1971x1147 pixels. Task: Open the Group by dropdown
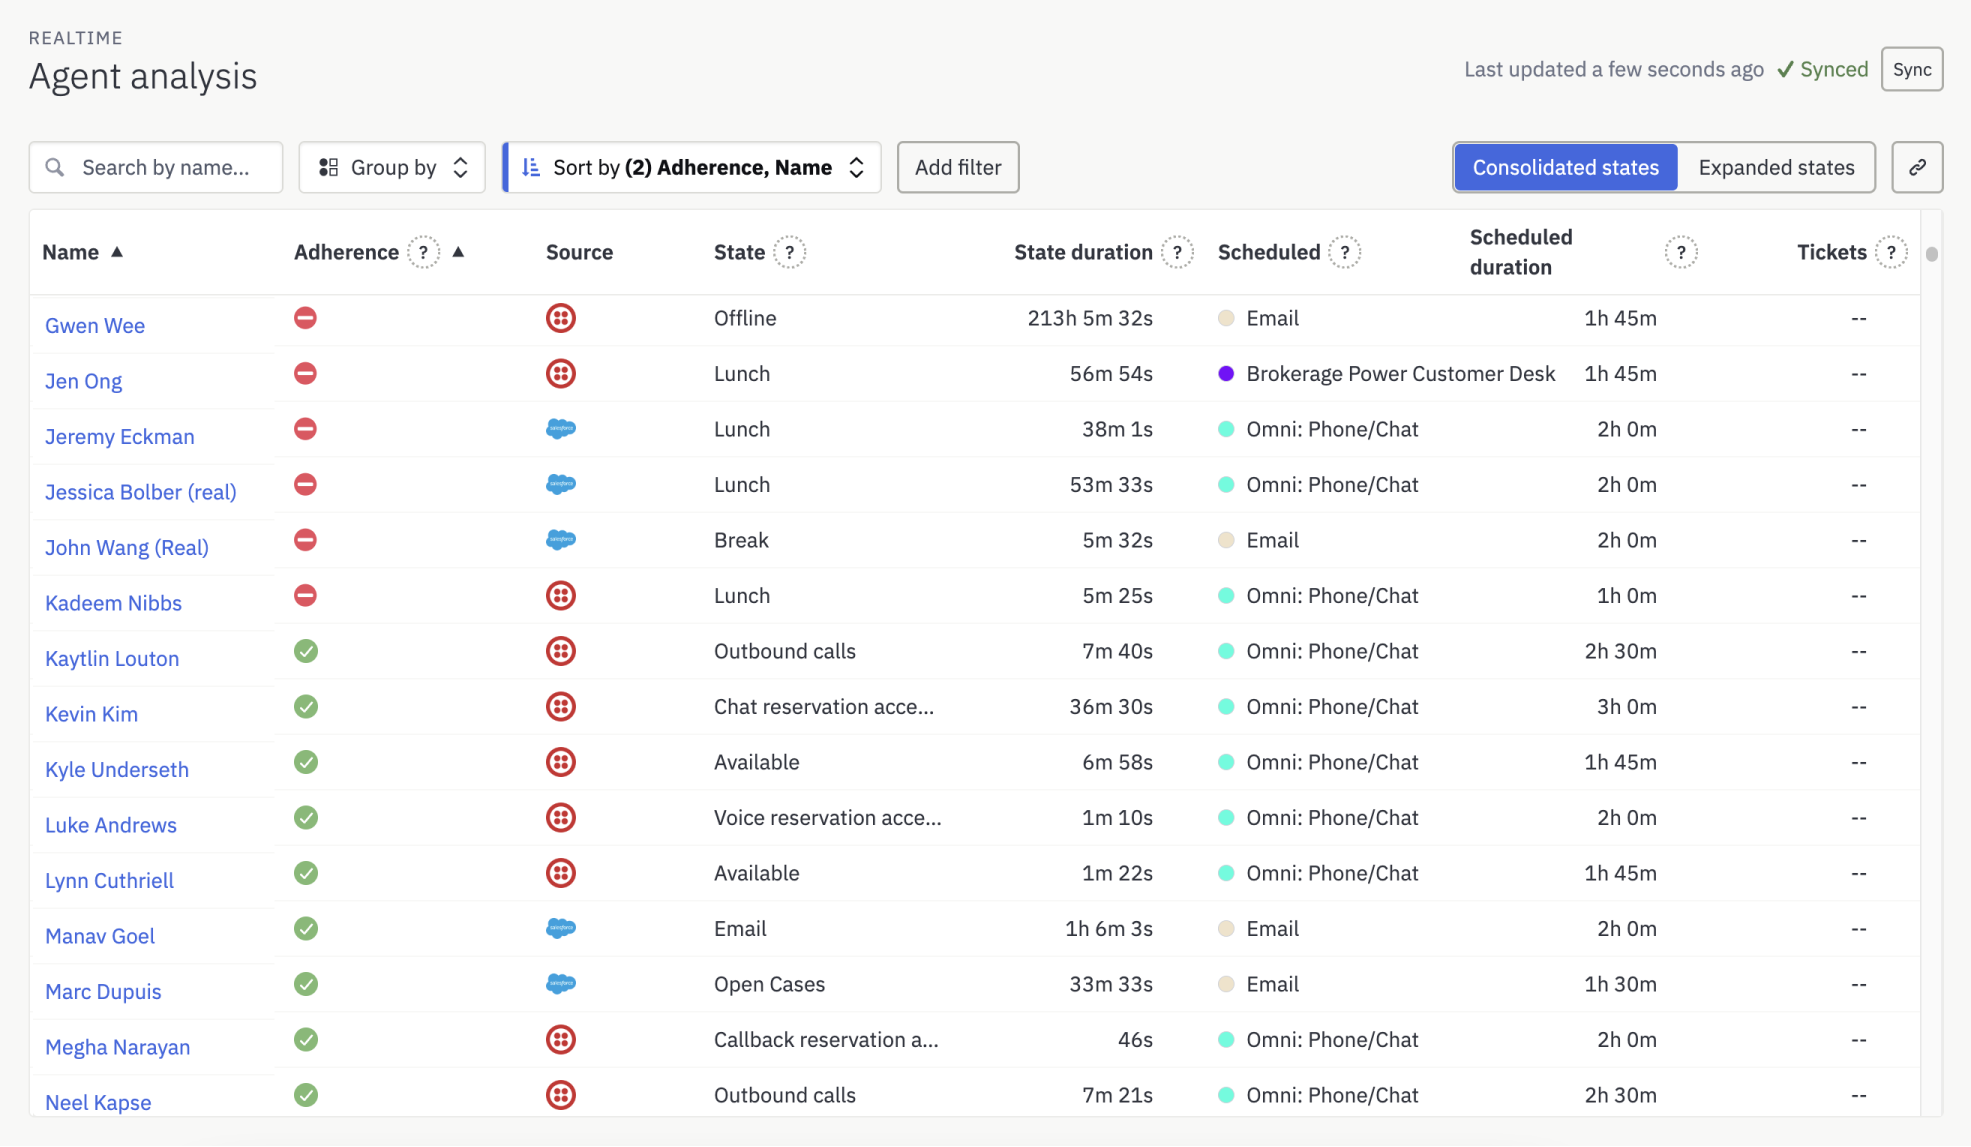[x=392, y=167]
